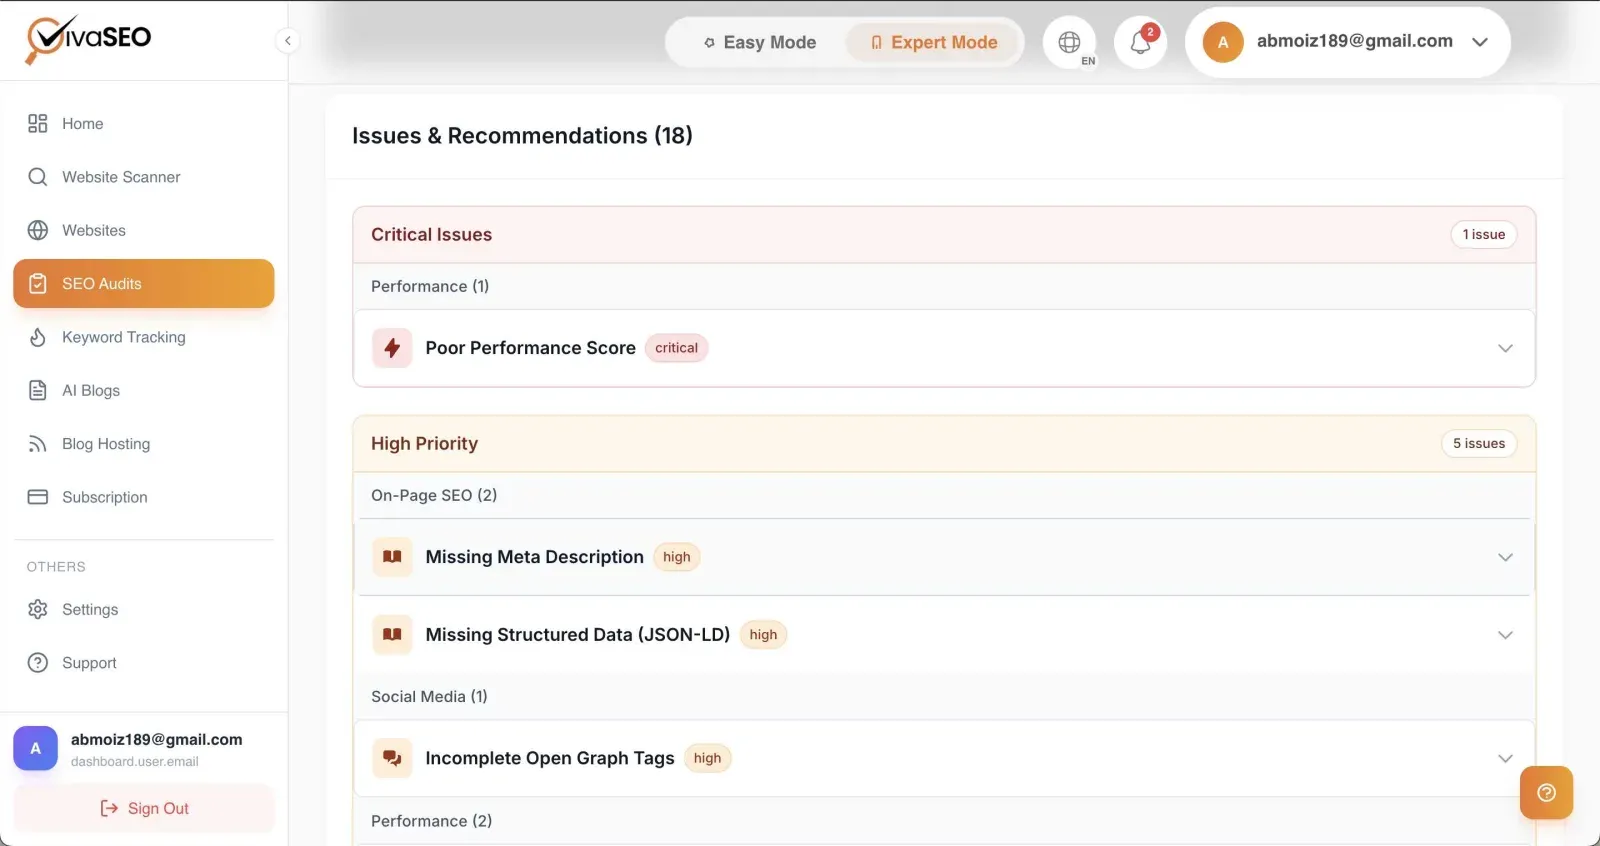
Task: Click the orange avatar A in header
Action: point(1223,42)
